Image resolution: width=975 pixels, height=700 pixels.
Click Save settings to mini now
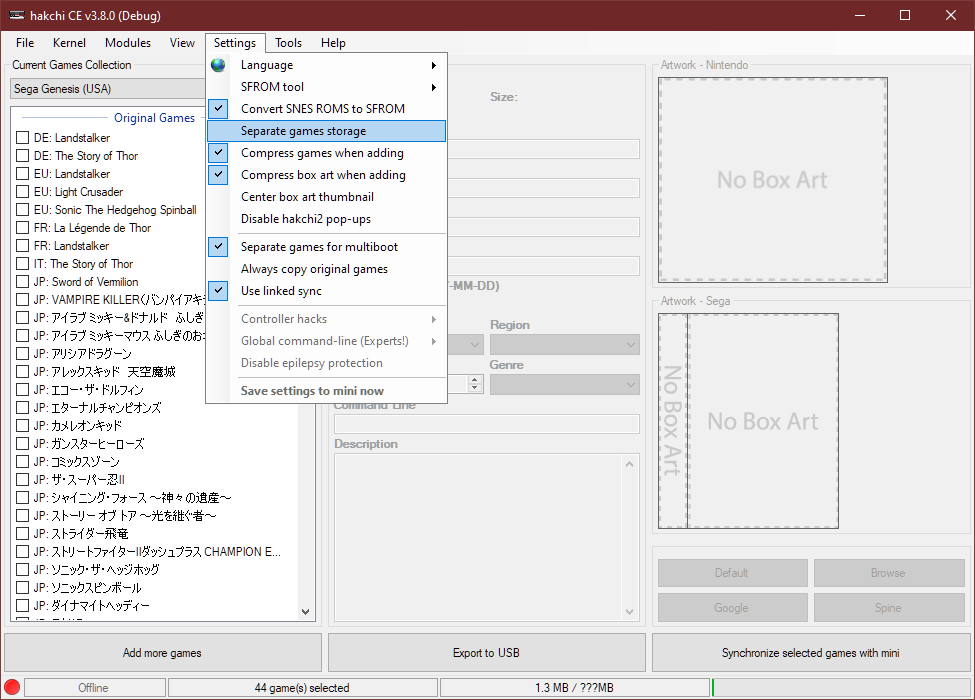(326, 391)
